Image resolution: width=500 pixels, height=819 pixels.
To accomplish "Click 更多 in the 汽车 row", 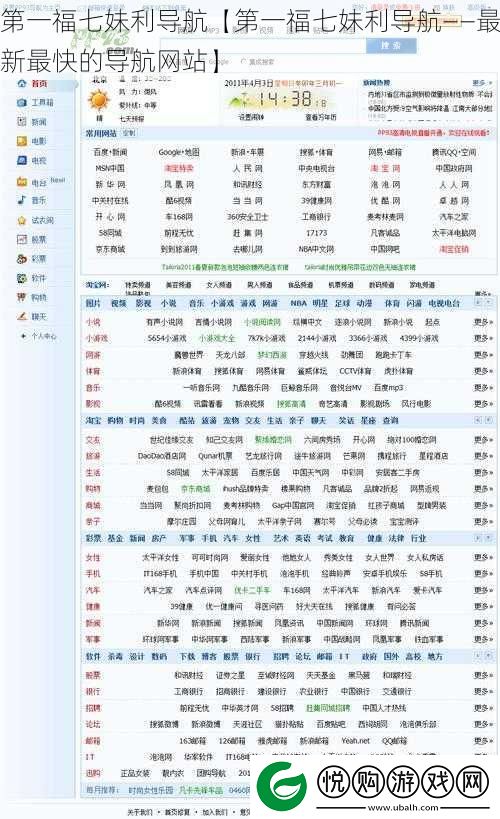I will point(483,590).
